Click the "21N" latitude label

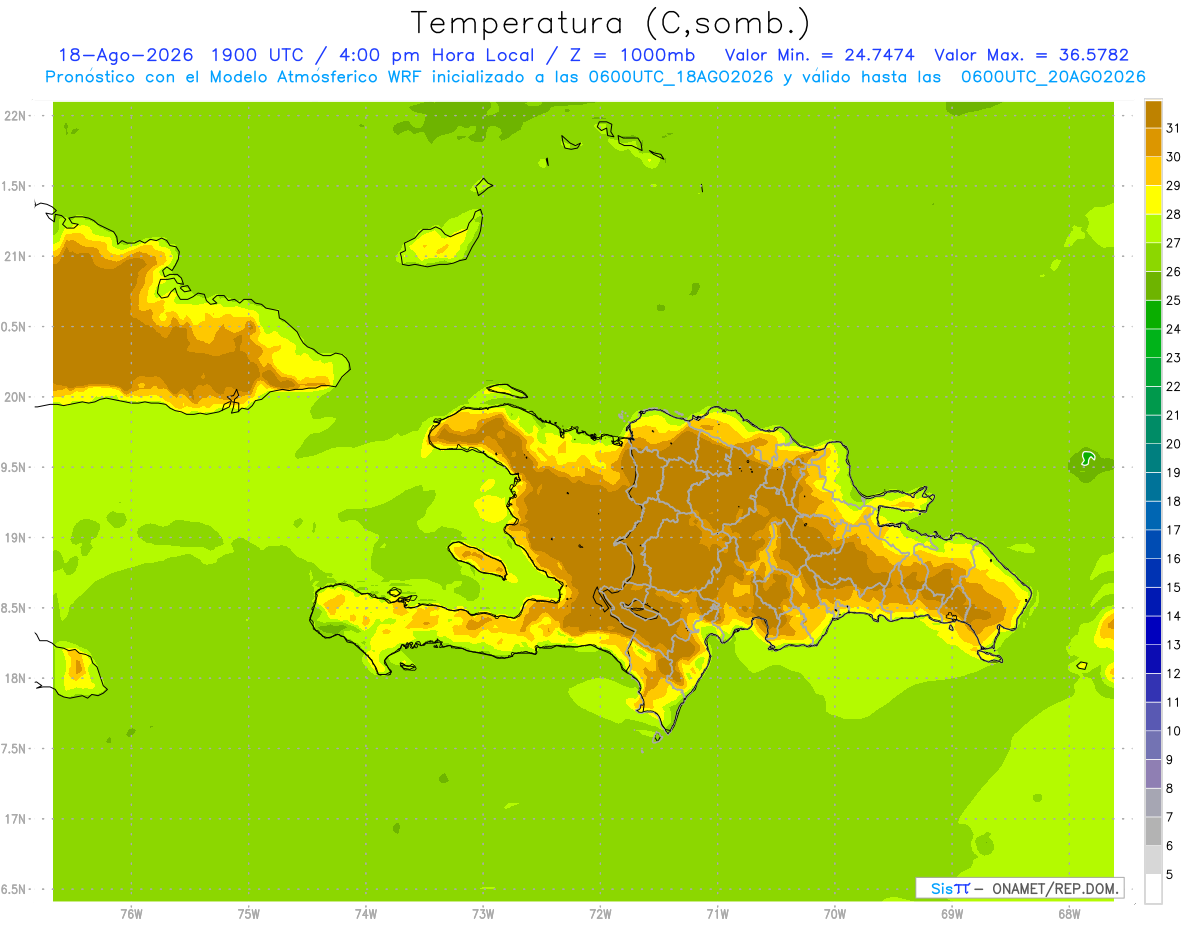coord(14,256)
